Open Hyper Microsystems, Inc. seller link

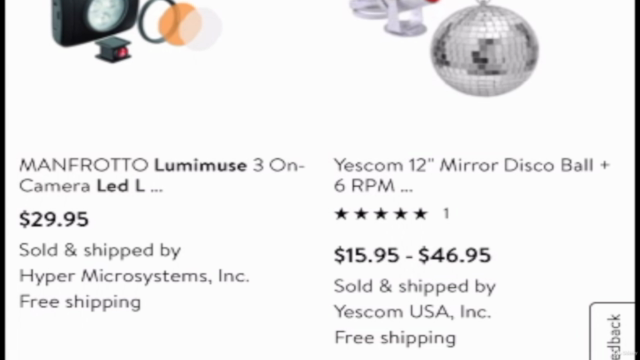(134, 276)
